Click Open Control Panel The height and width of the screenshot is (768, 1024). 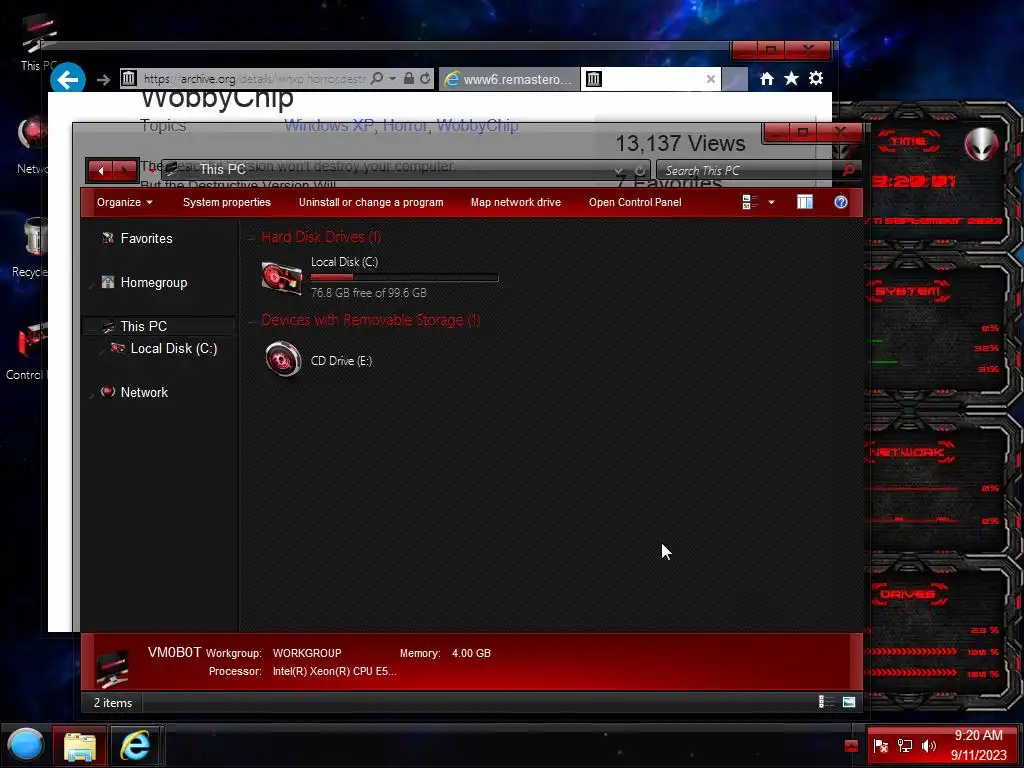[635, 202]
